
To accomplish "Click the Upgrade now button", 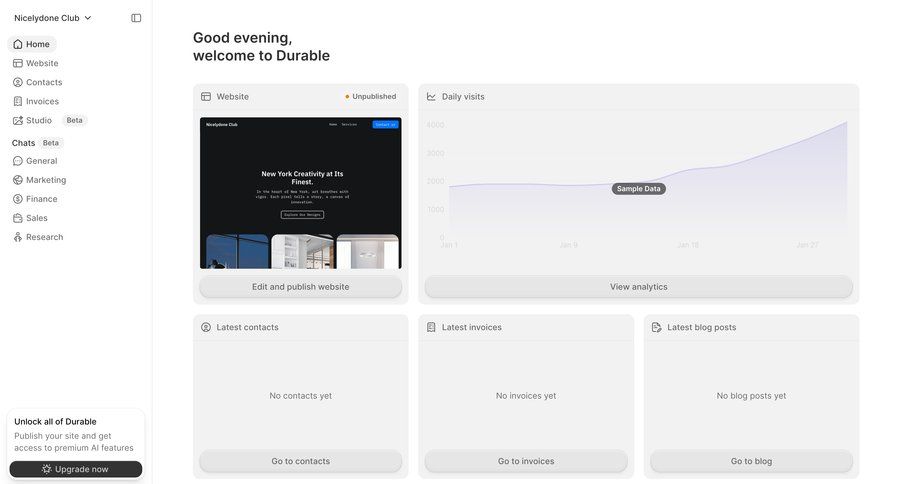I will 76,469.
